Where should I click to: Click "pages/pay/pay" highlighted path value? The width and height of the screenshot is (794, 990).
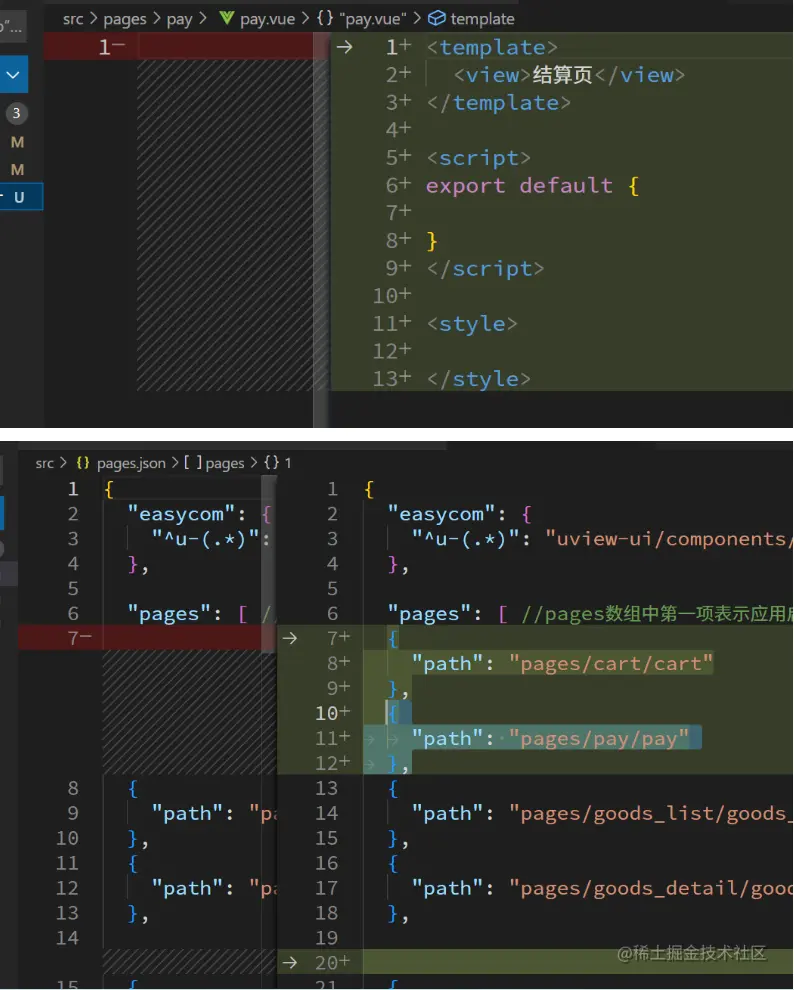point(598,739)
